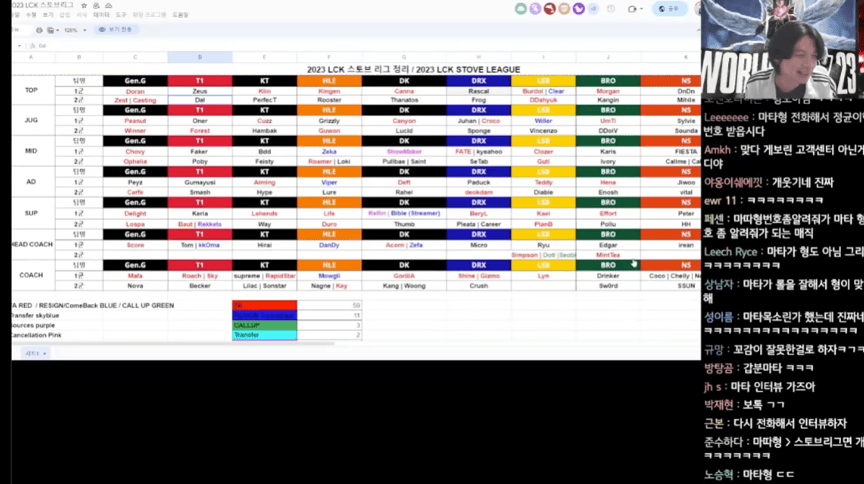Select the 'DanDy' head coach cell

click(x=329, y=245)
